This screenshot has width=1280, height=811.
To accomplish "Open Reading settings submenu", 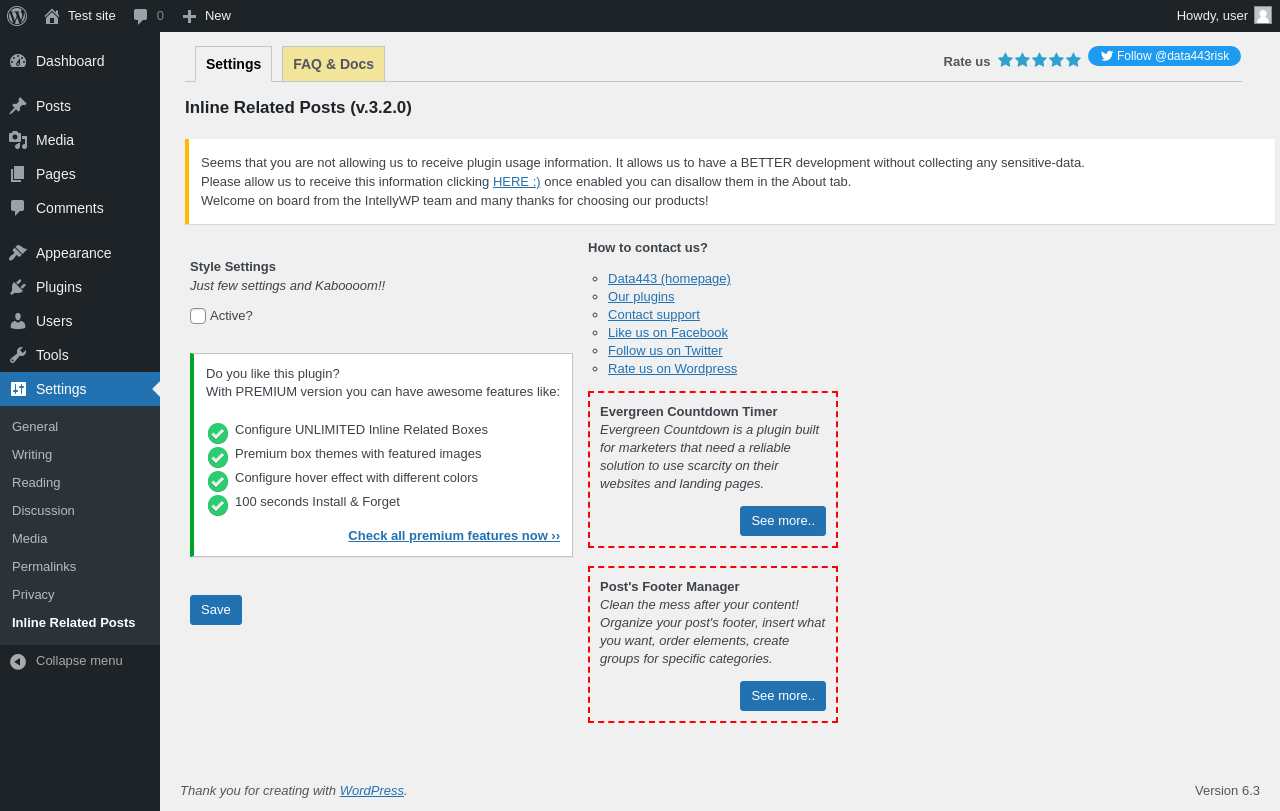I will click(x=36, y=483).
